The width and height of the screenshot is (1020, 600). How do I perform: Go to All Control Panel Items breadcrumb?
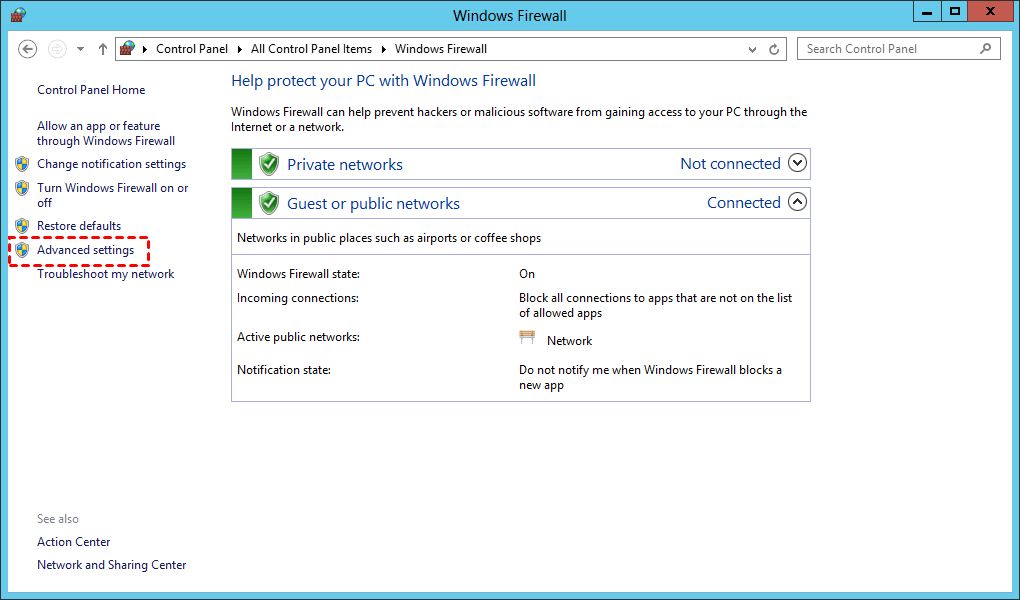click(x=312, y=49)
